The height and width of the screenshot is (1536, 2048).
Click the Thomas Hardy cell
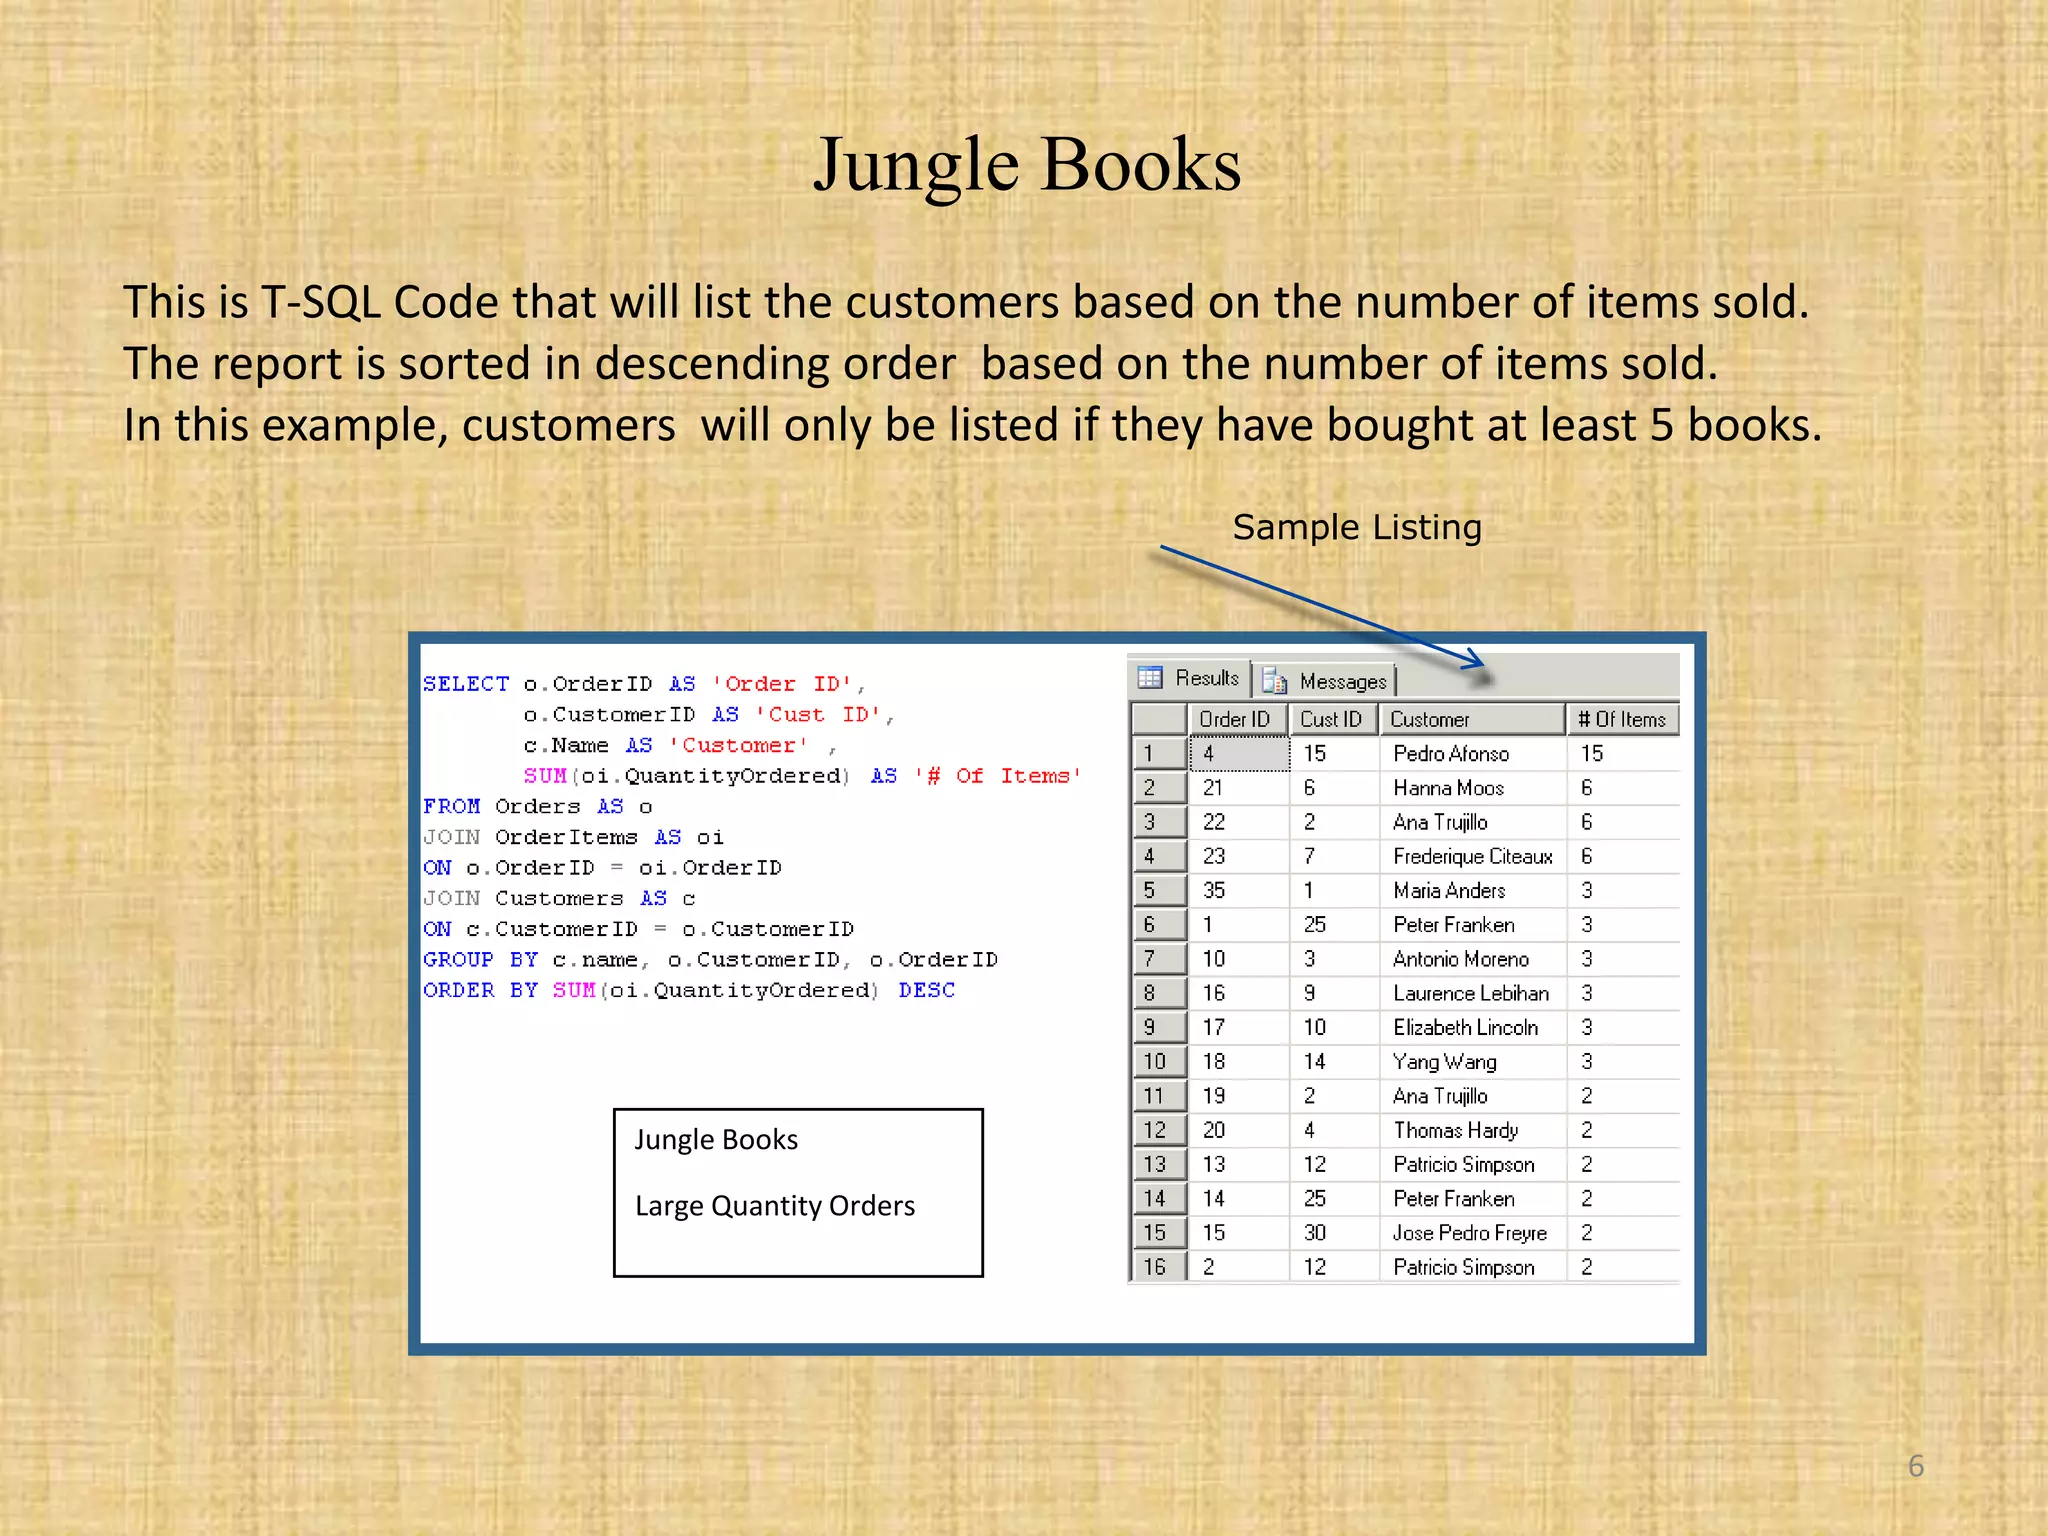1472,1130
